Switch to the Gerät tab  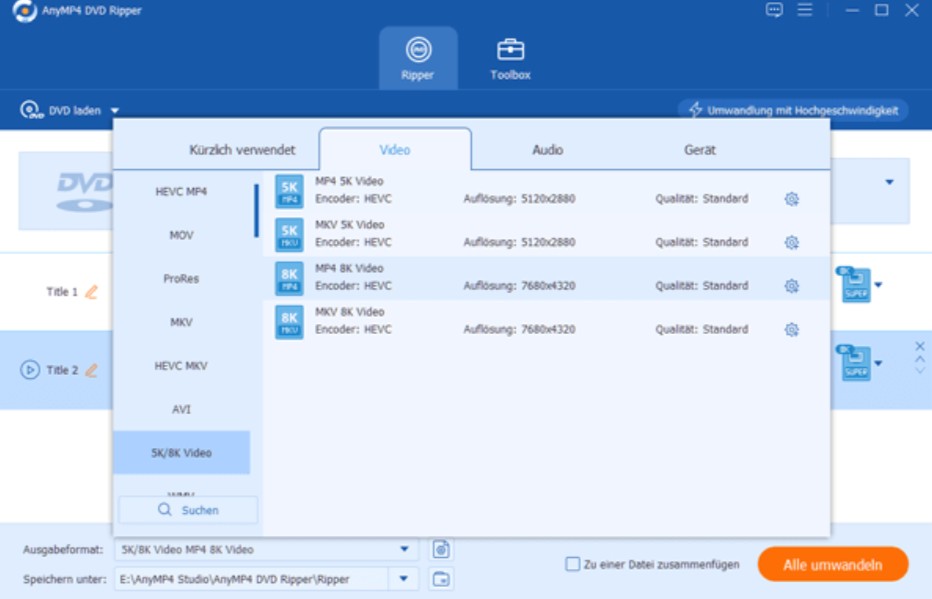pos(700,150)
